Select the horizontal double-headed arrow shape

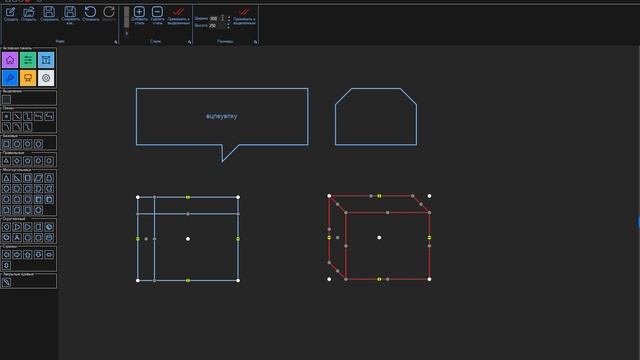tap(49, 255)
